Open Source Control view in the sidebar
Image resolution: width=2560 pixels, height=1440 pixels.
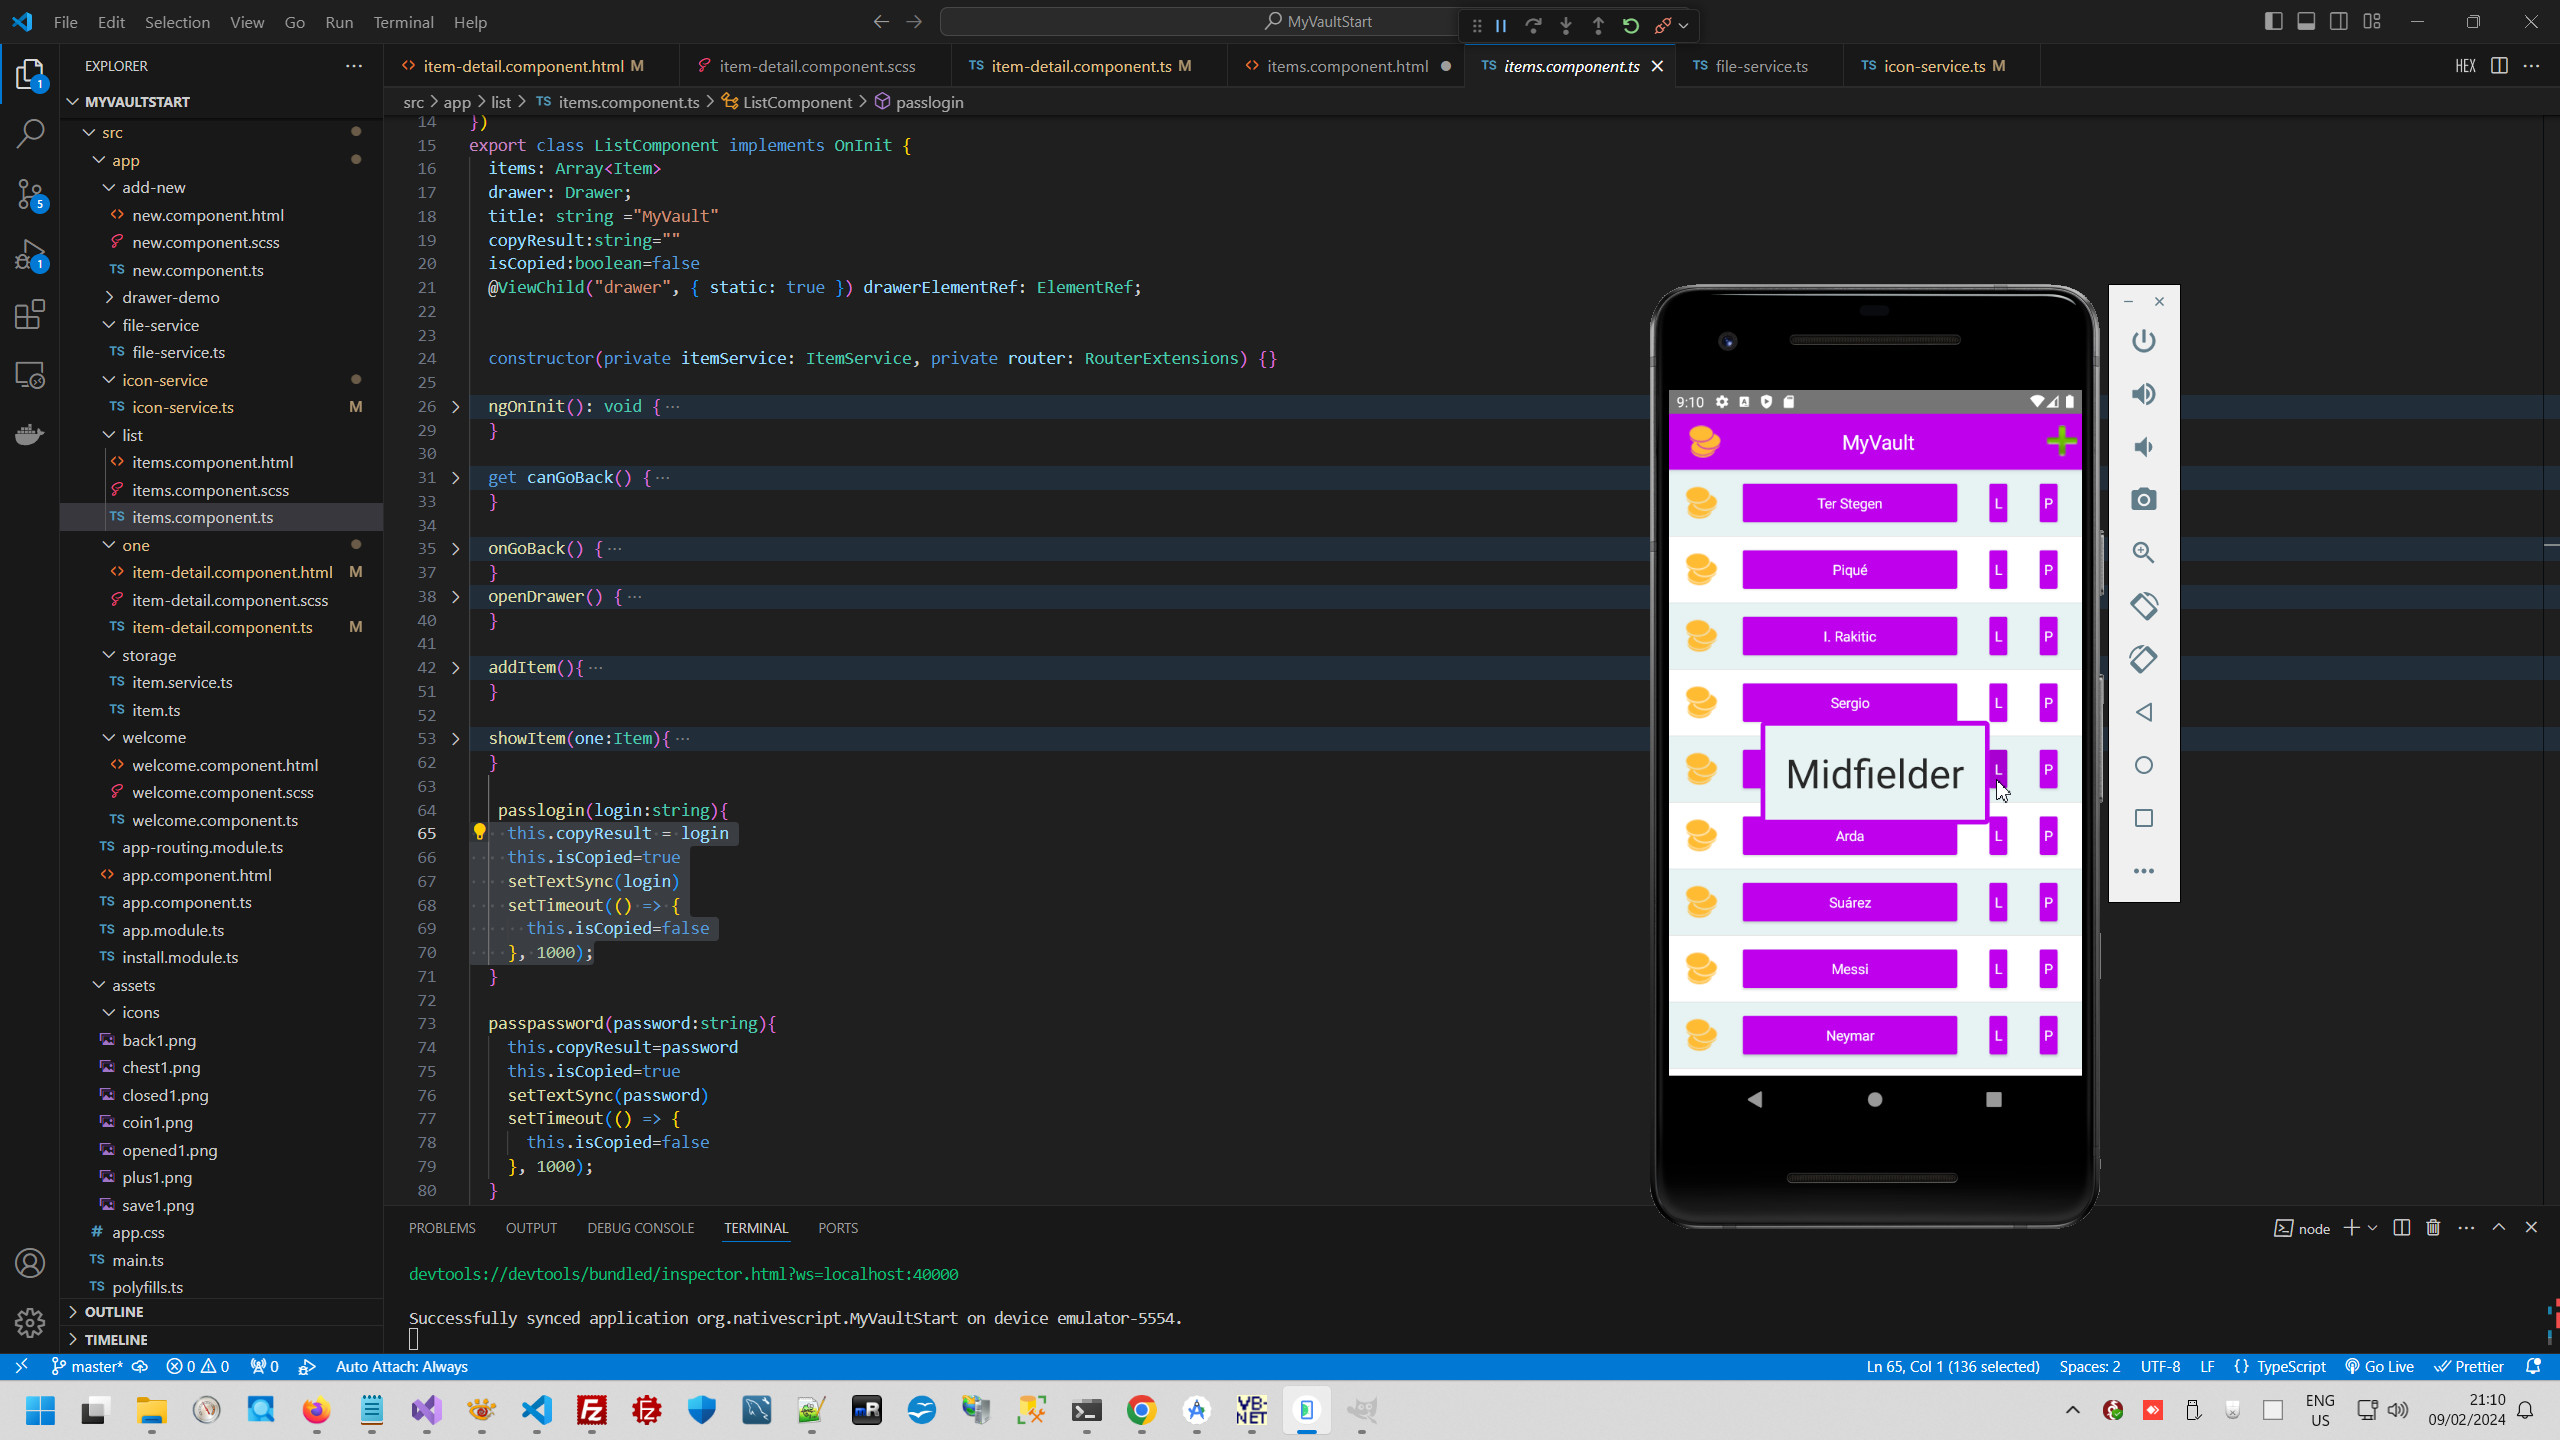[30, 196]
